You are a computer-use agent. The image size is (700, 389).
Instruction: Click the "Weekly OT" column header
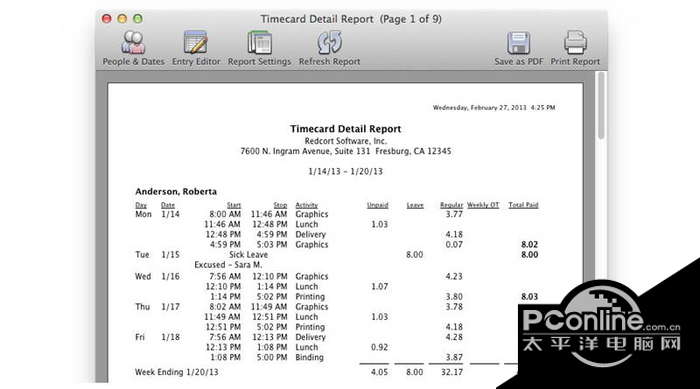pyautogui.click(x=483, y=205)
